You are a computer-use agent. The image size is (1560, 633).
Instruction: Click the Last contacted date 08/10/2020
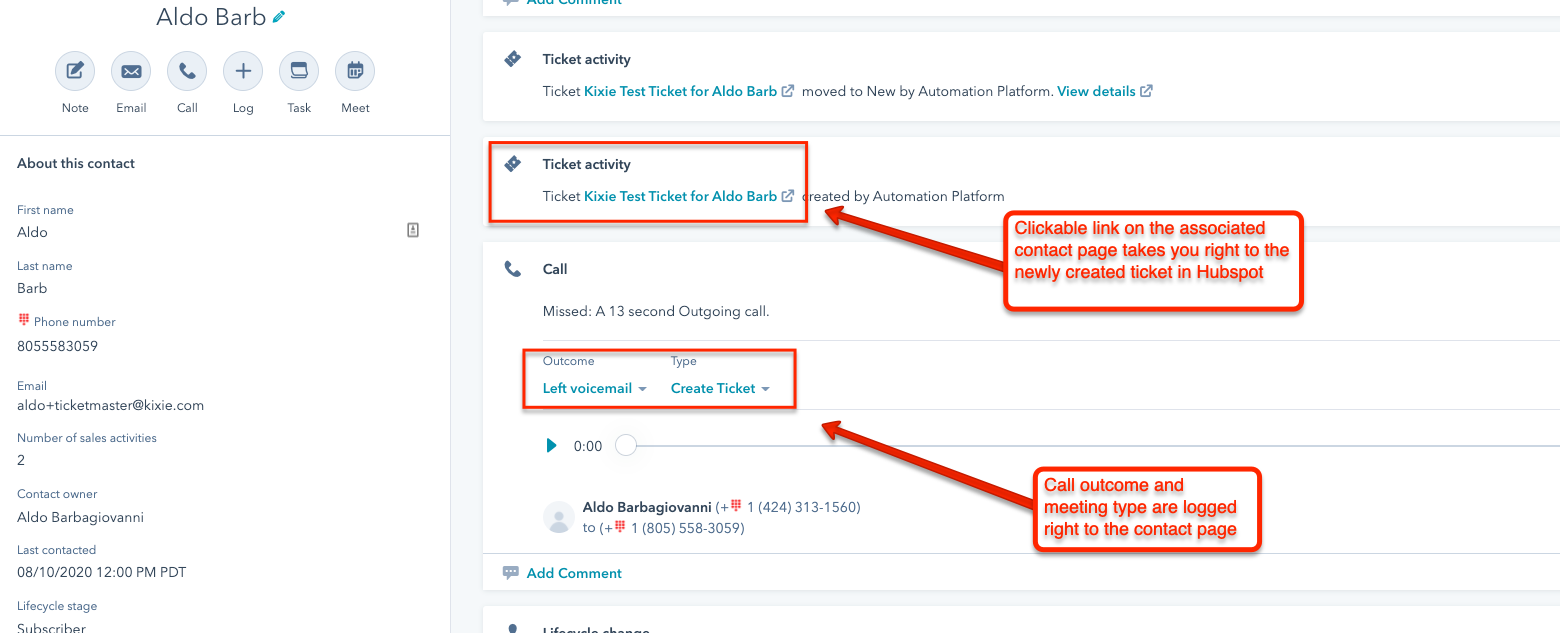point(101,573)
